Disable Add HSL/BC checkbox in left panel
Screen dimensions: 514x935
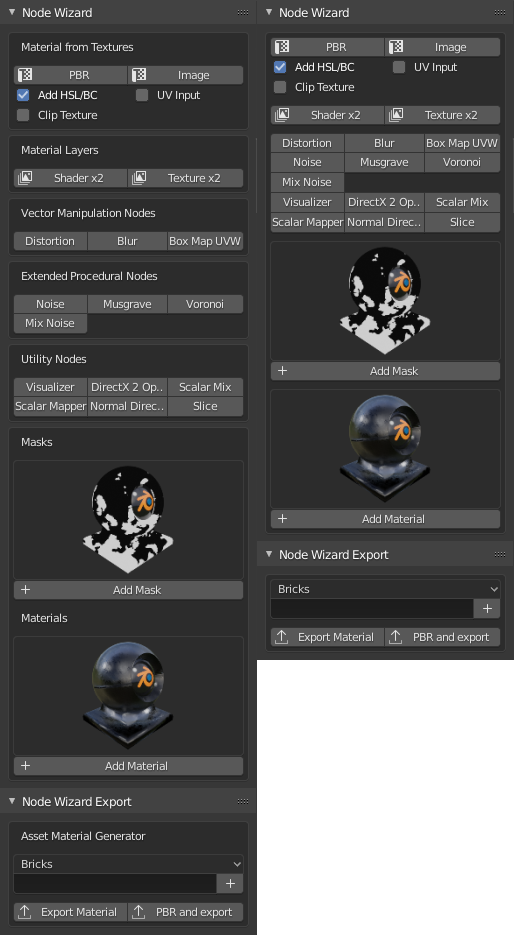23,95
